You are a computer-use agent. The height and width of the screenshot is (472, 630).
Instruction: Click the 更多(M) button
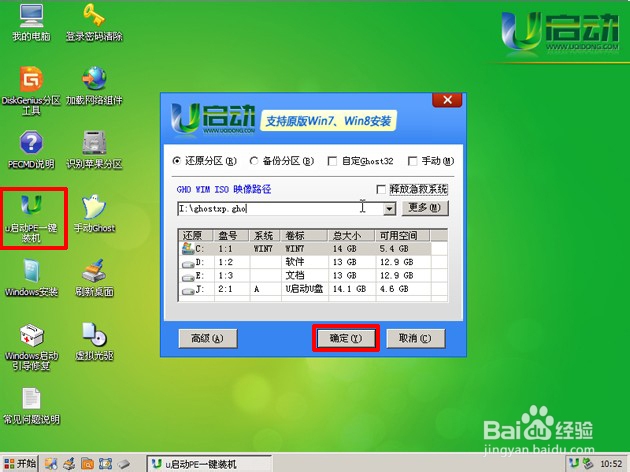(425, 208)
